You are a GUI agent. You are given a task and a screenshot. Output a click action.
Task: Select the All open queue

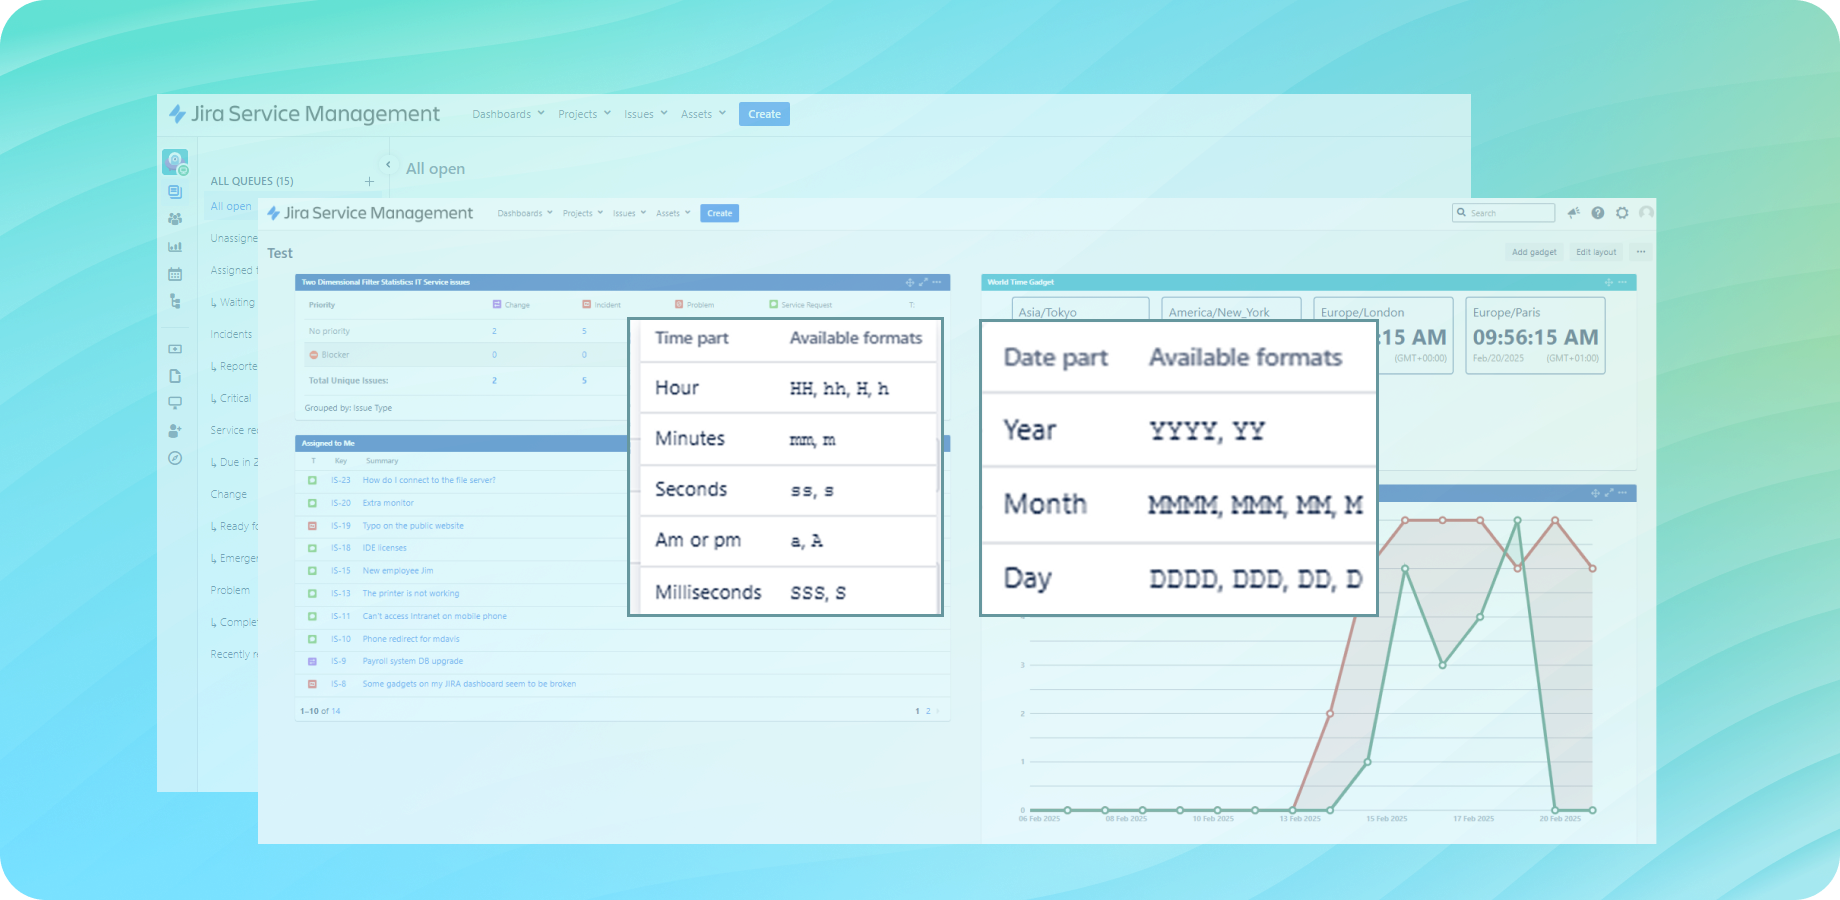click(231, 206)
